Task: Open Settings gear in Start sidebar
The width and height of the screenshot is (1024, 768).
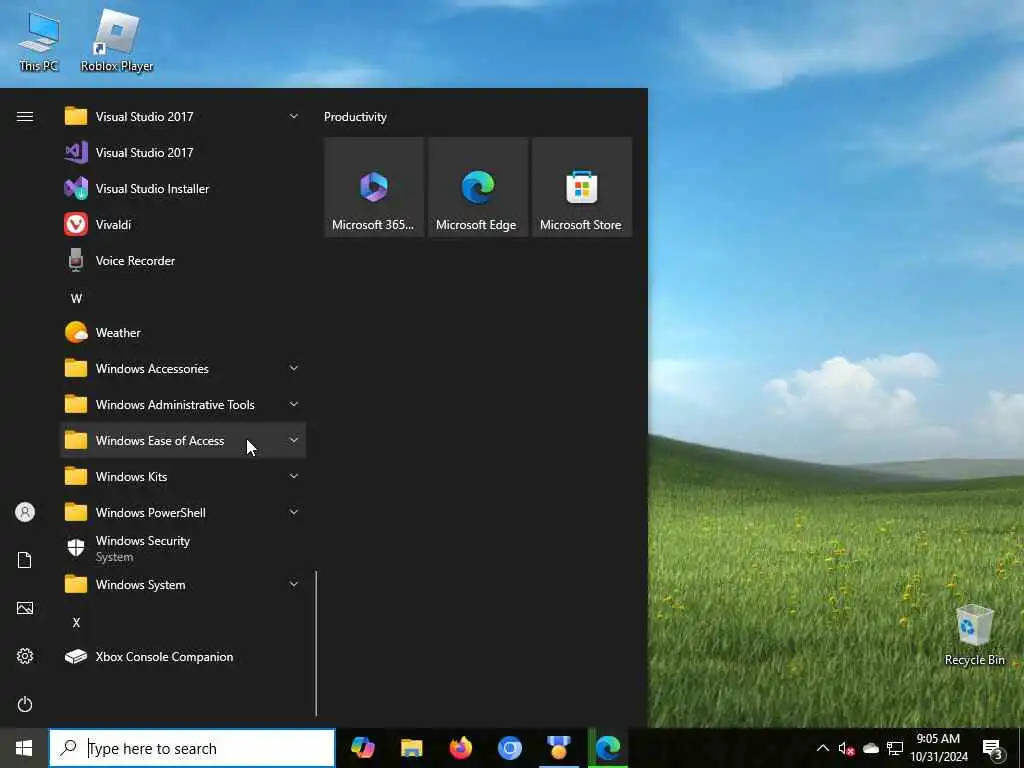Action: pos(25,656)
